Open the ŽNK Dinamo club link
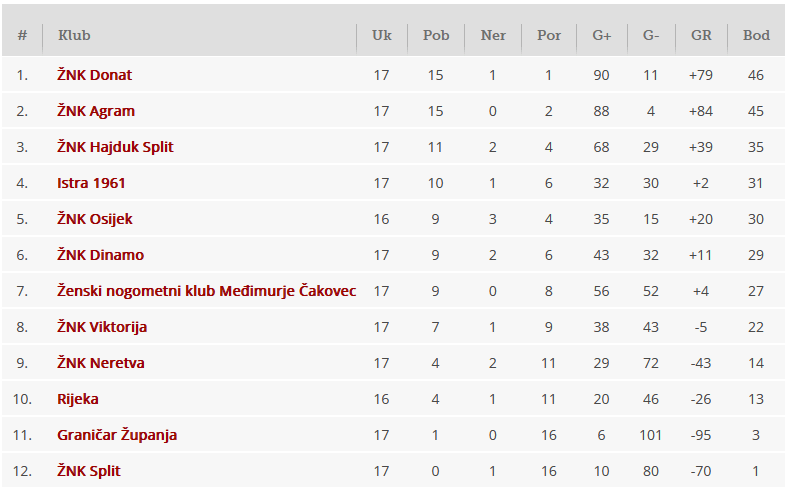The image size is (790, 490). click(x=100, y=255)
